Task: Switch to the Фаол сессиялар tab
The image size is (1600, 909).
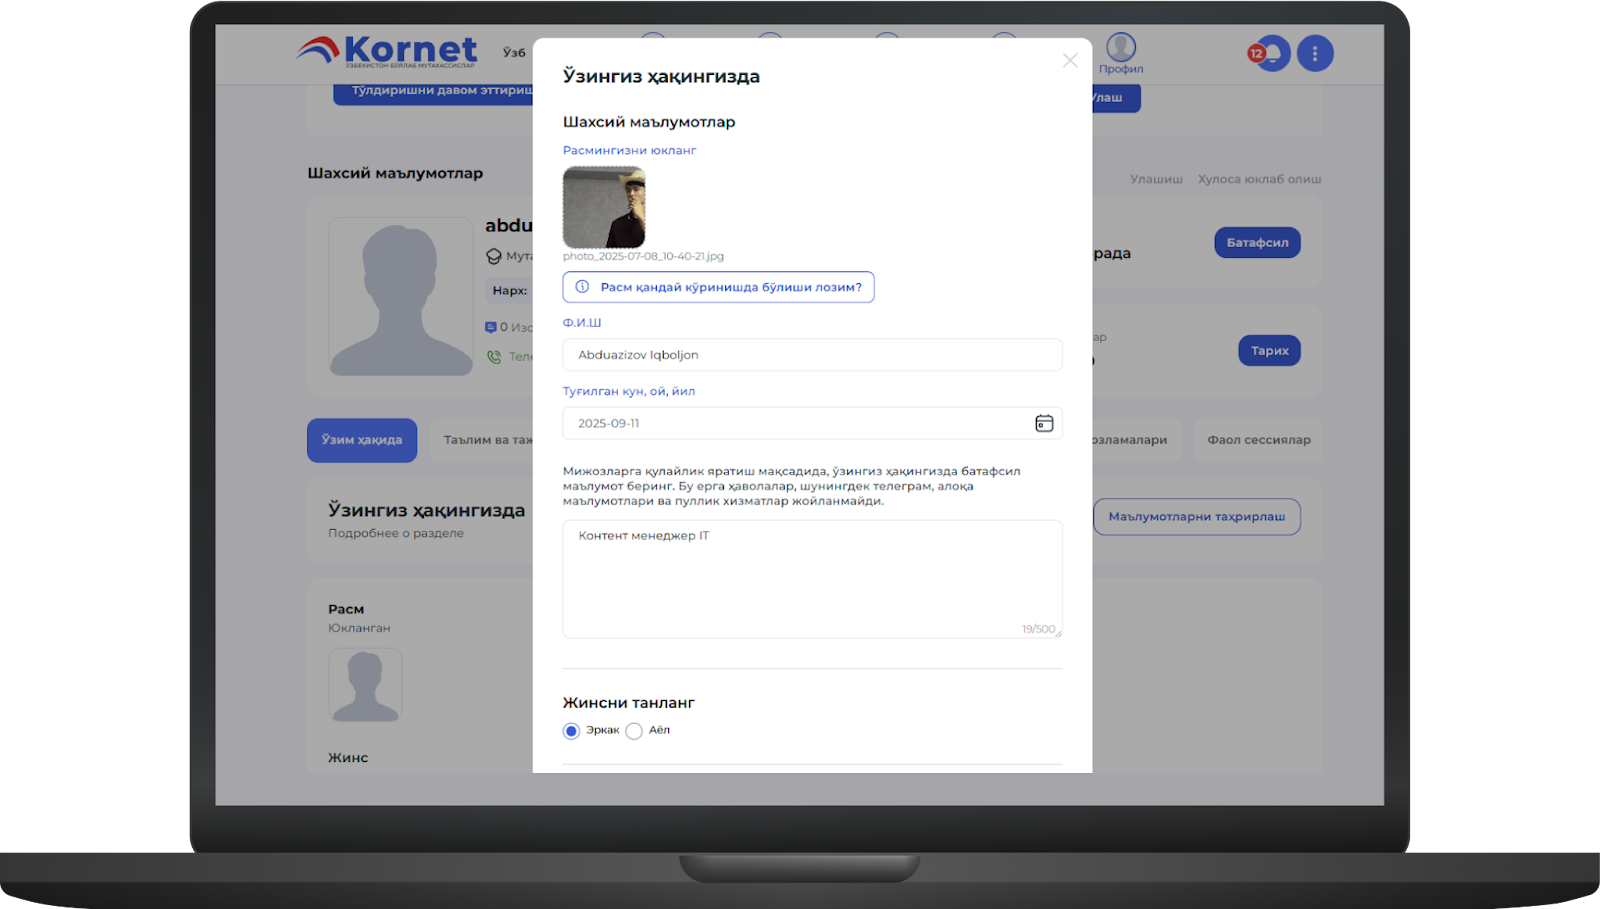Action: tap(1258, 440)
